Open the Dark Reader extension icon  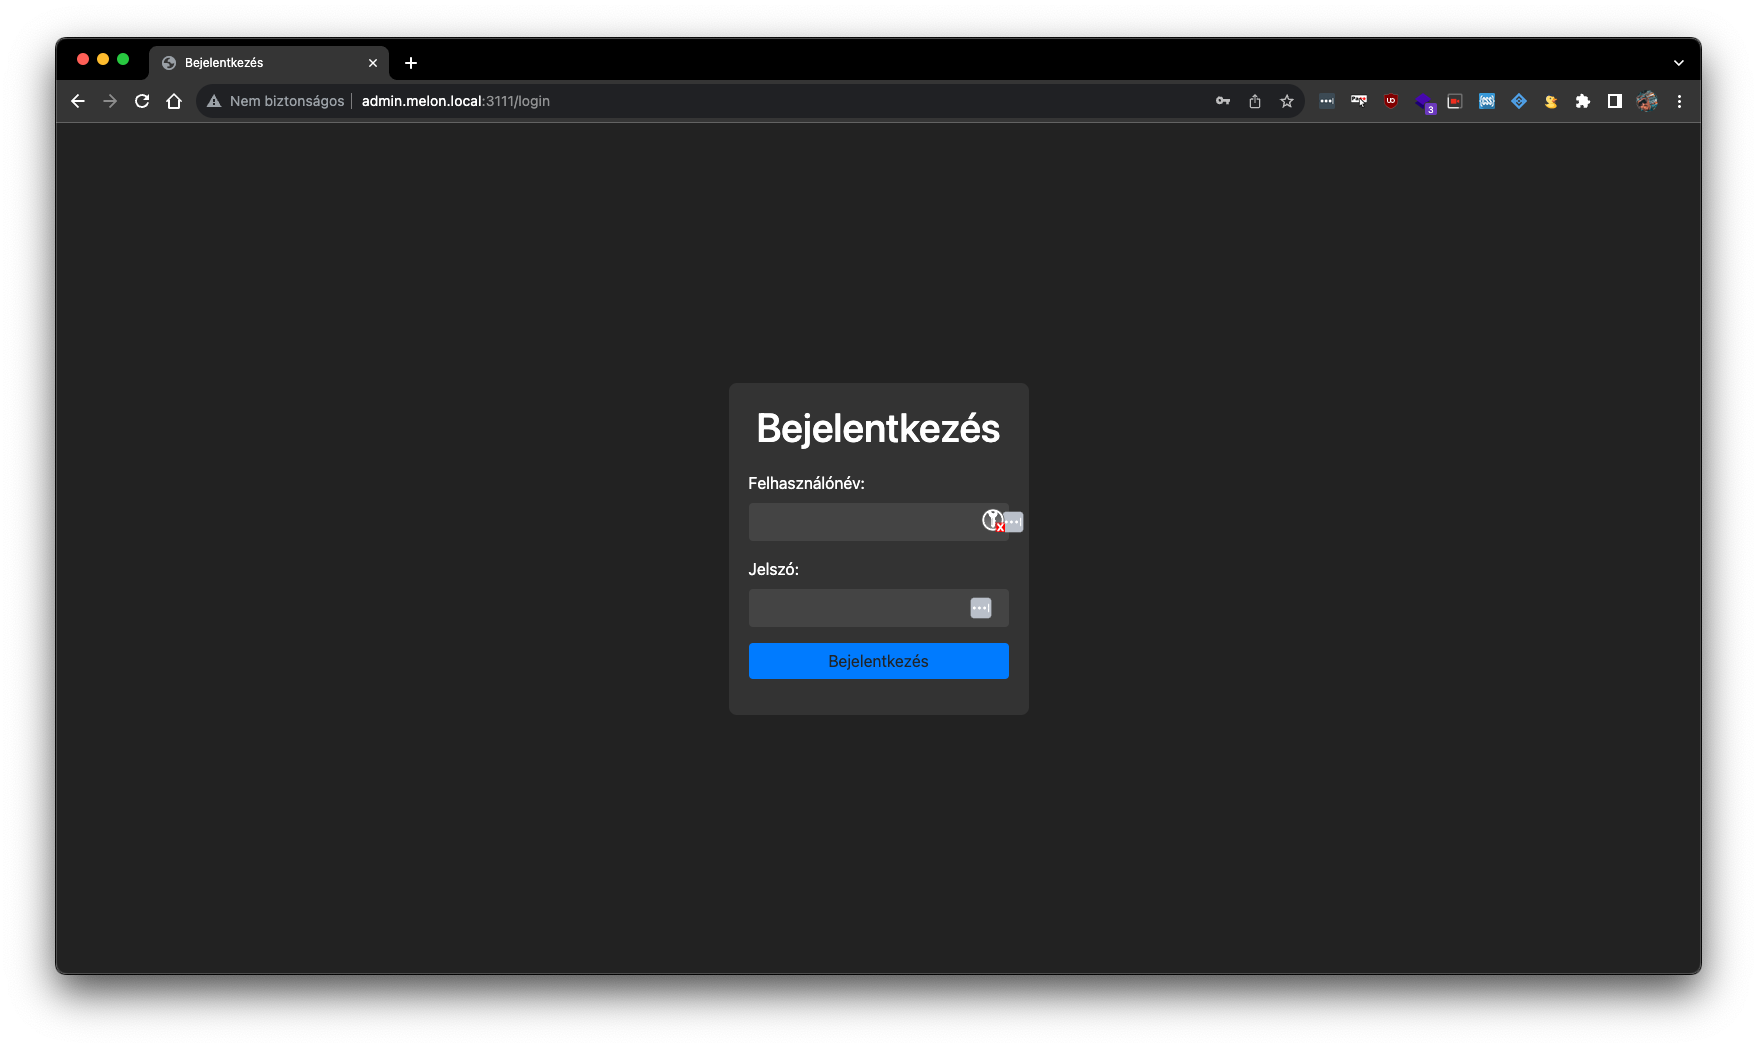tap(1615, 101)
